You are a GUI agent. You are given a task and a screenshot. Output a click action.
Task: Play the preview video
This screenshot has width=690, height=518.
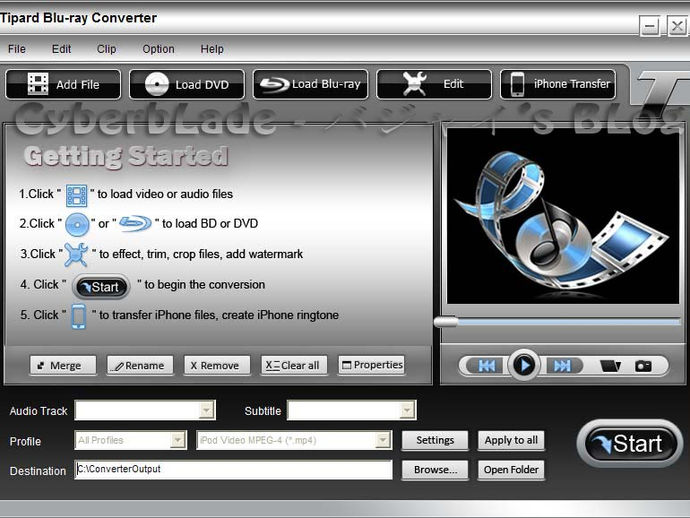click(524, 365)
